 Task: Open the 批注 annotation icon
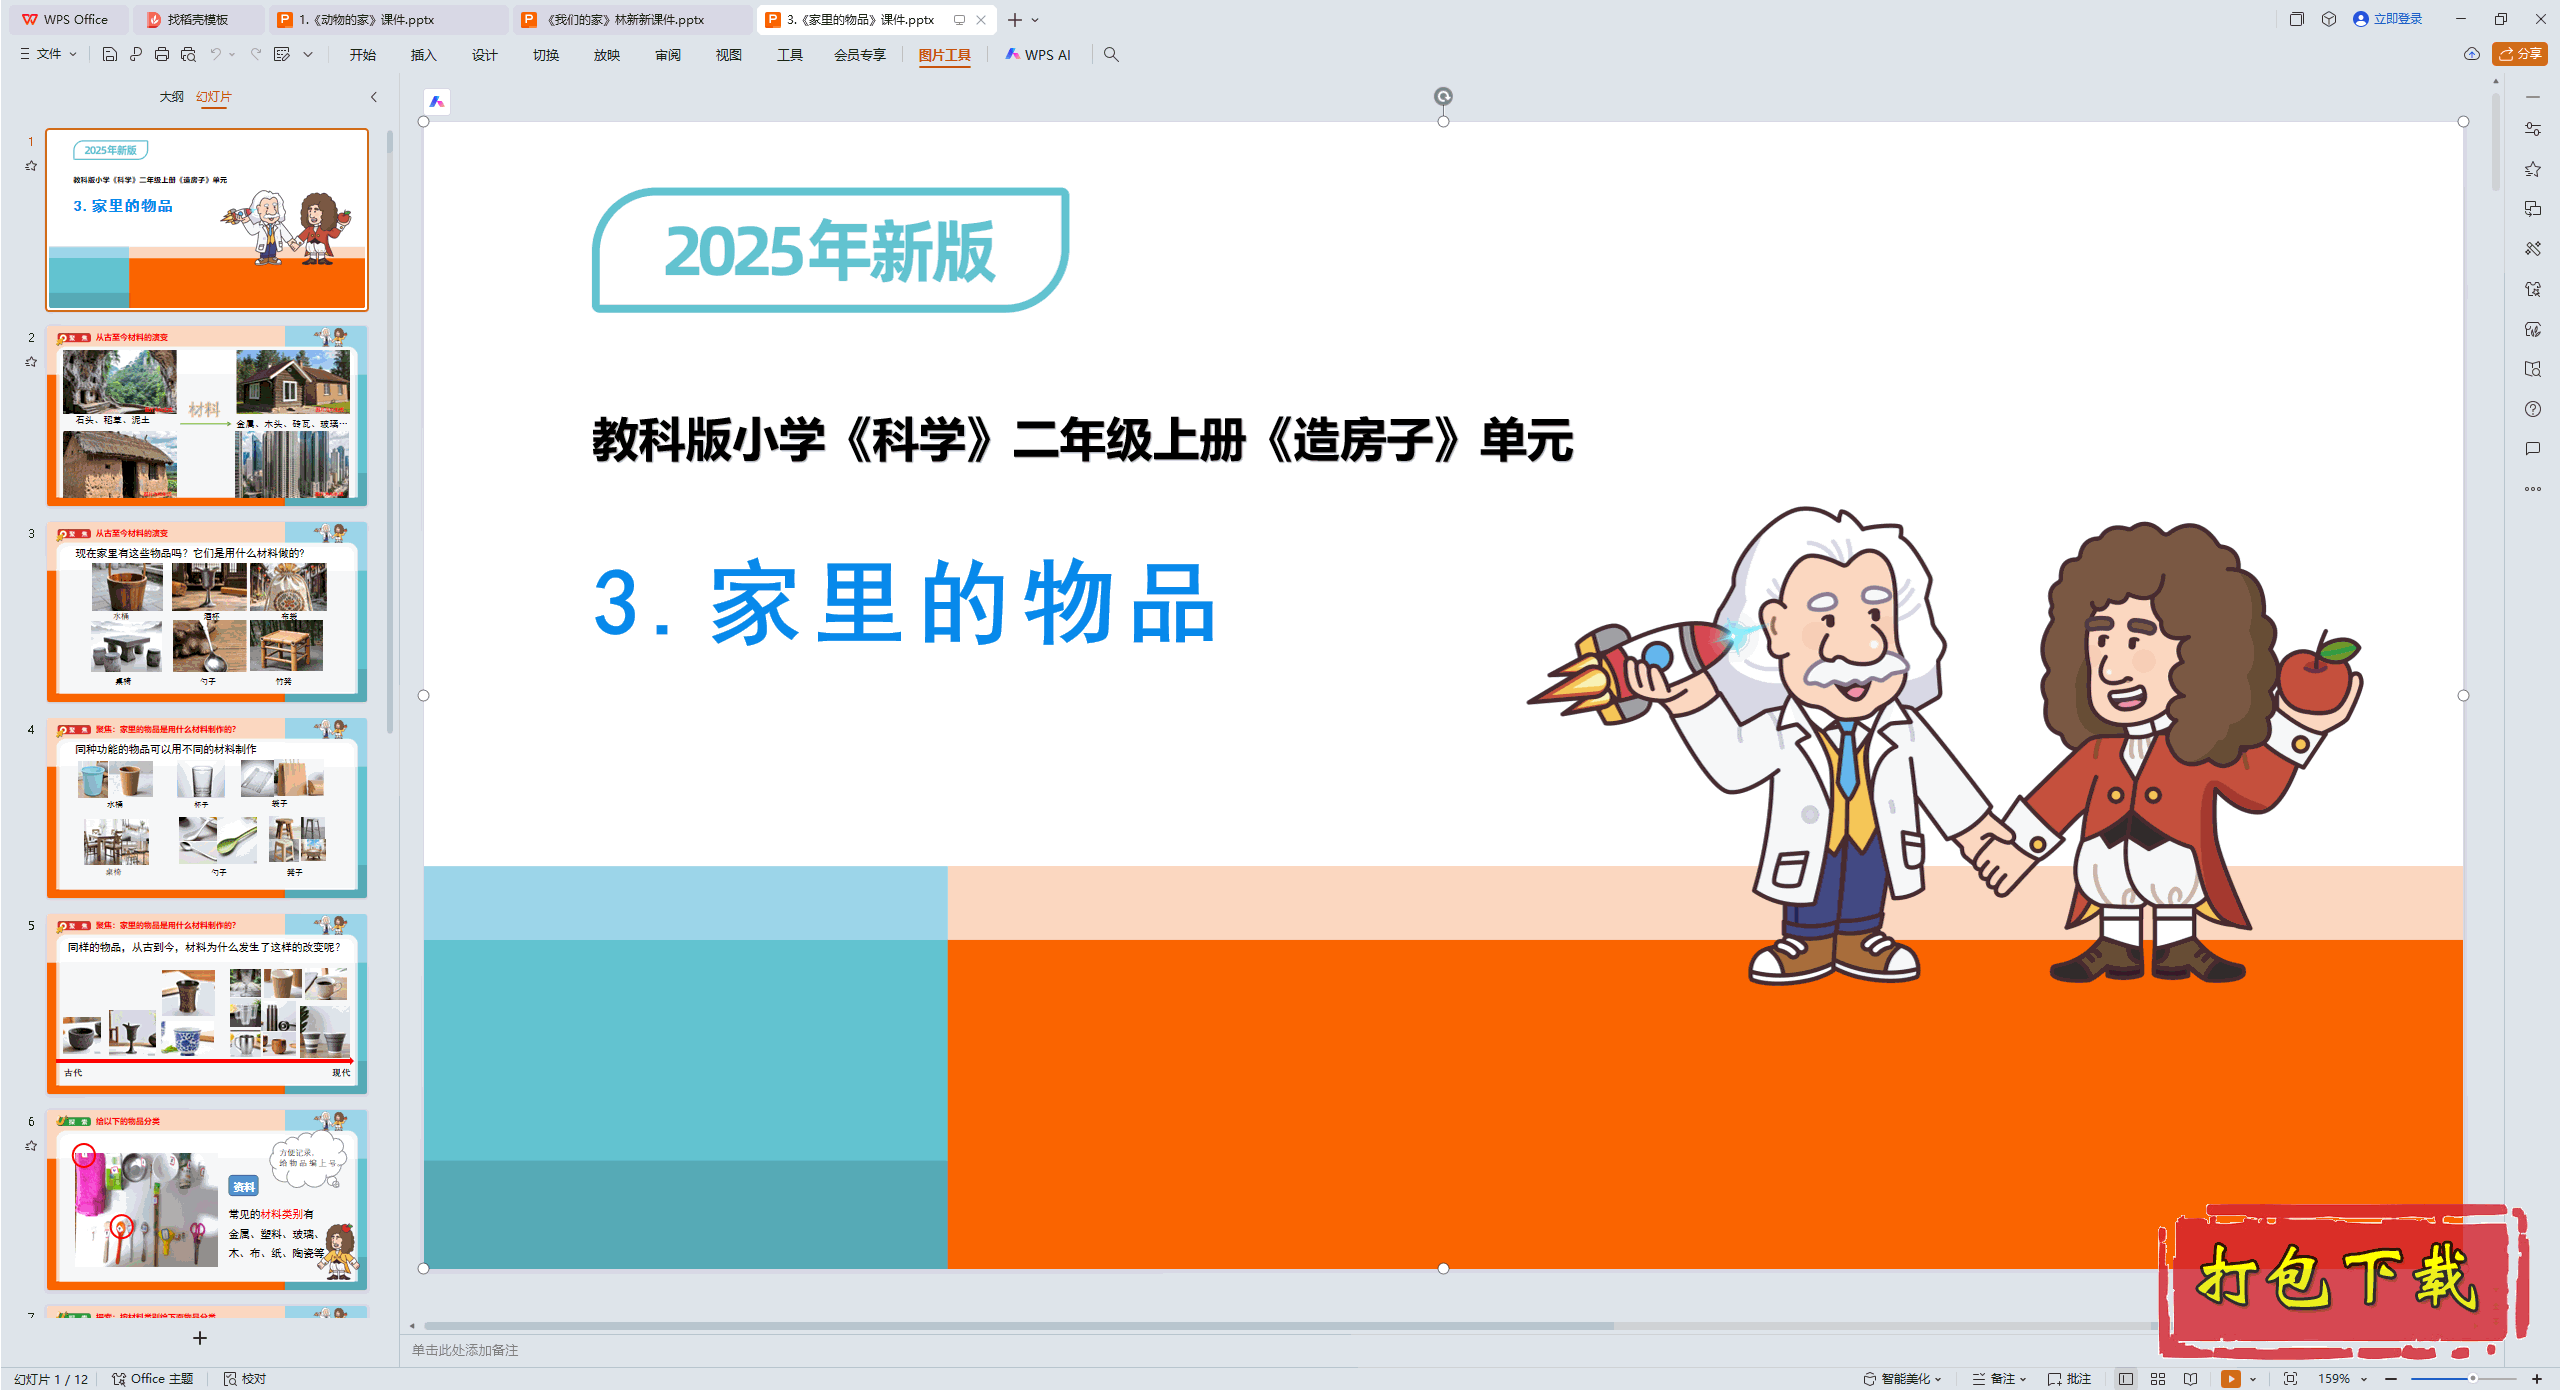[x=2070, y=1378]
